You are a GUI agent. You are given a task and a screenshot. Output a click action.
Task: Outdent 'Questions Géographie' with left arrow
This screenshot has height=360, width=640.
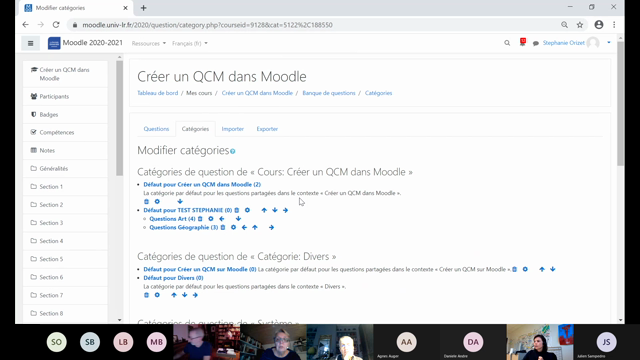pos(244,227)
